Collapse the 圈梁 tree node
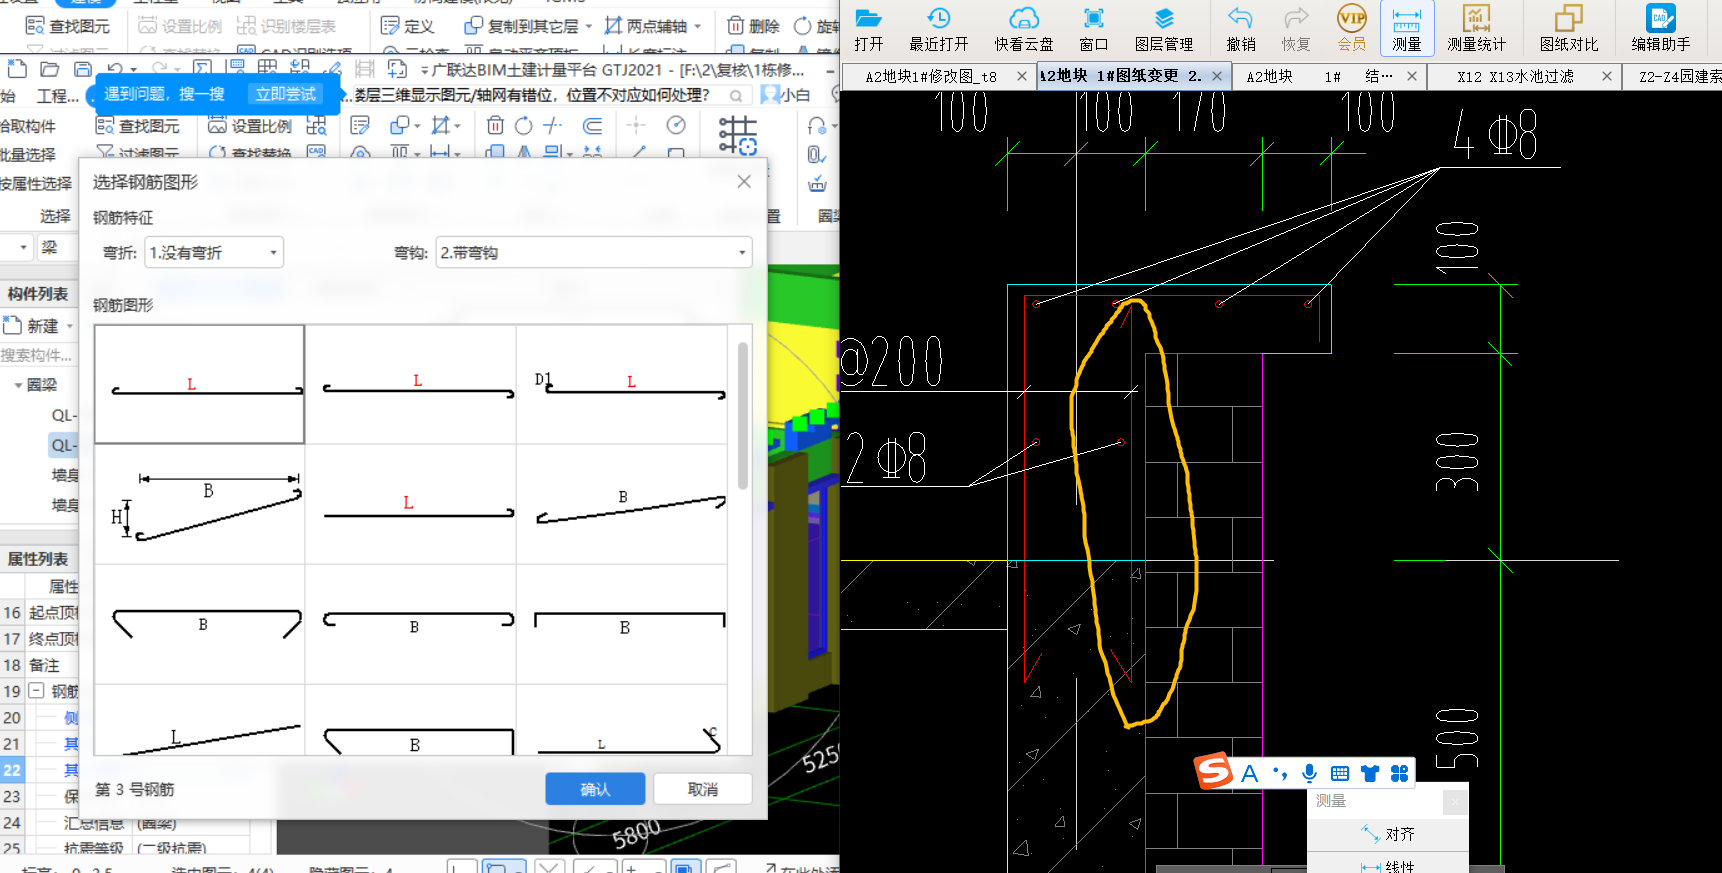This screenshot has height=873, width=1722. (18, 385)
